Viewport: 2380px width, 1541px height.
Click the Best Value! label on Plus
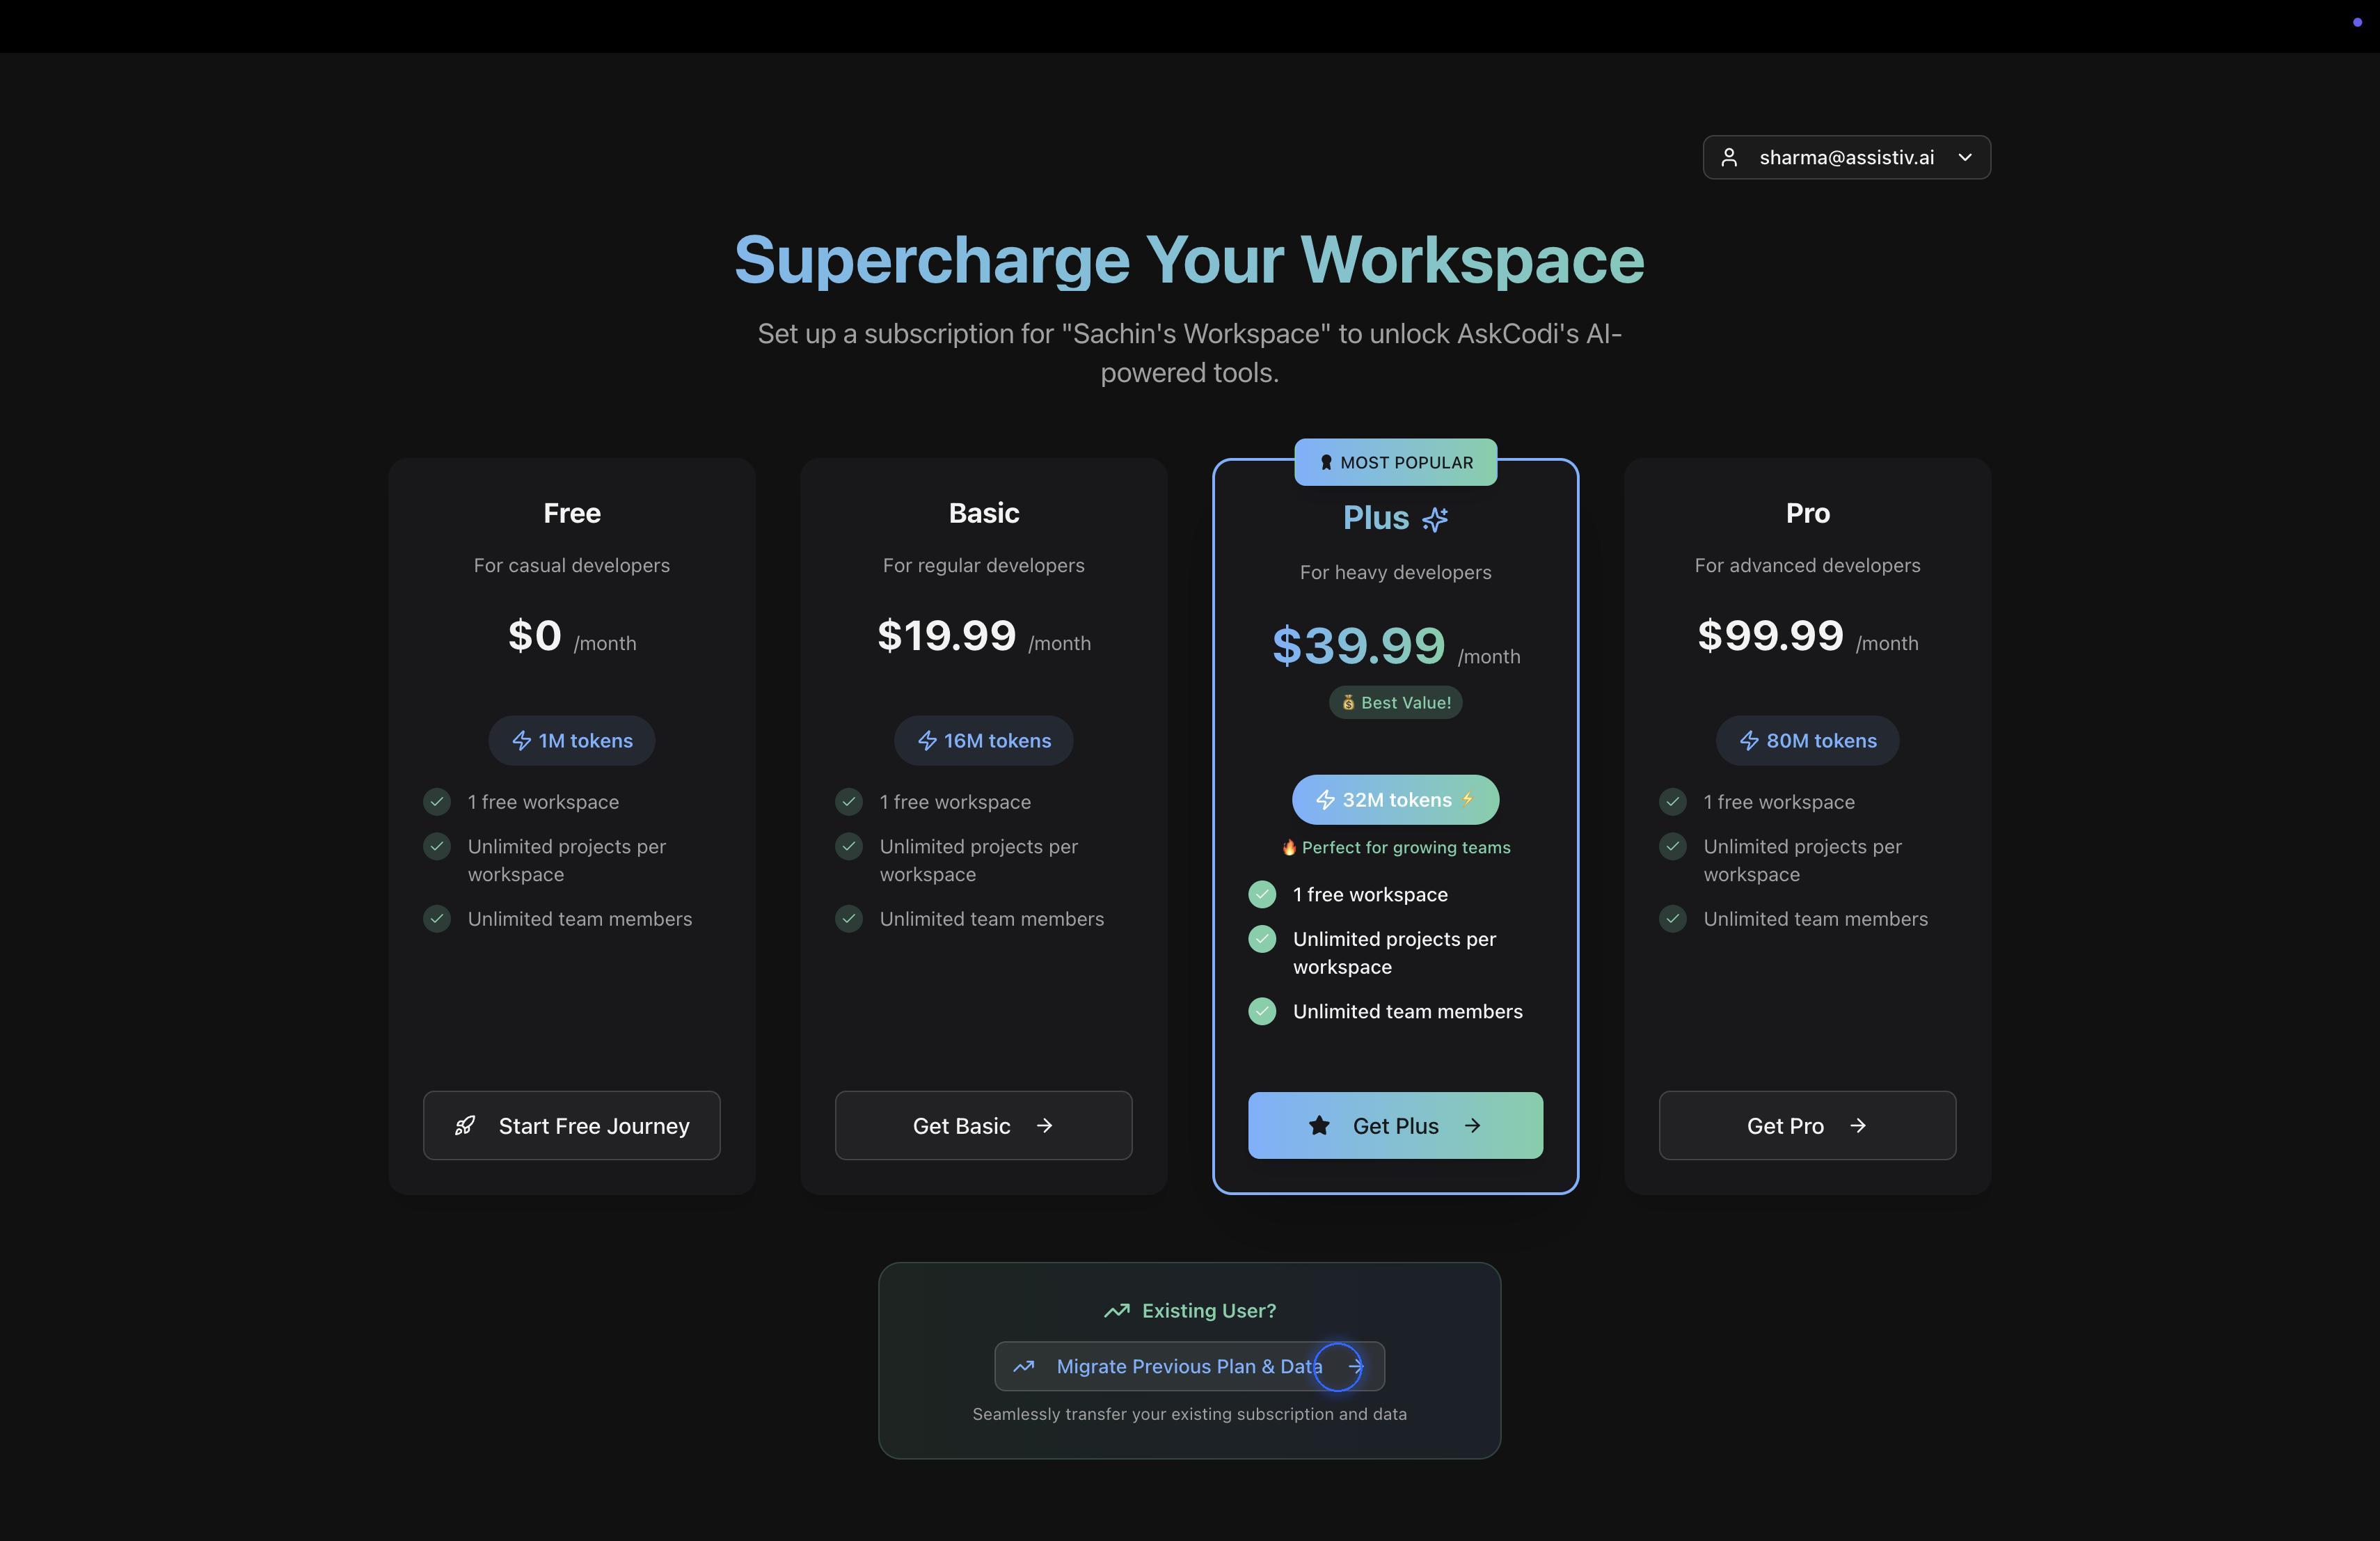coord(1395,703)
